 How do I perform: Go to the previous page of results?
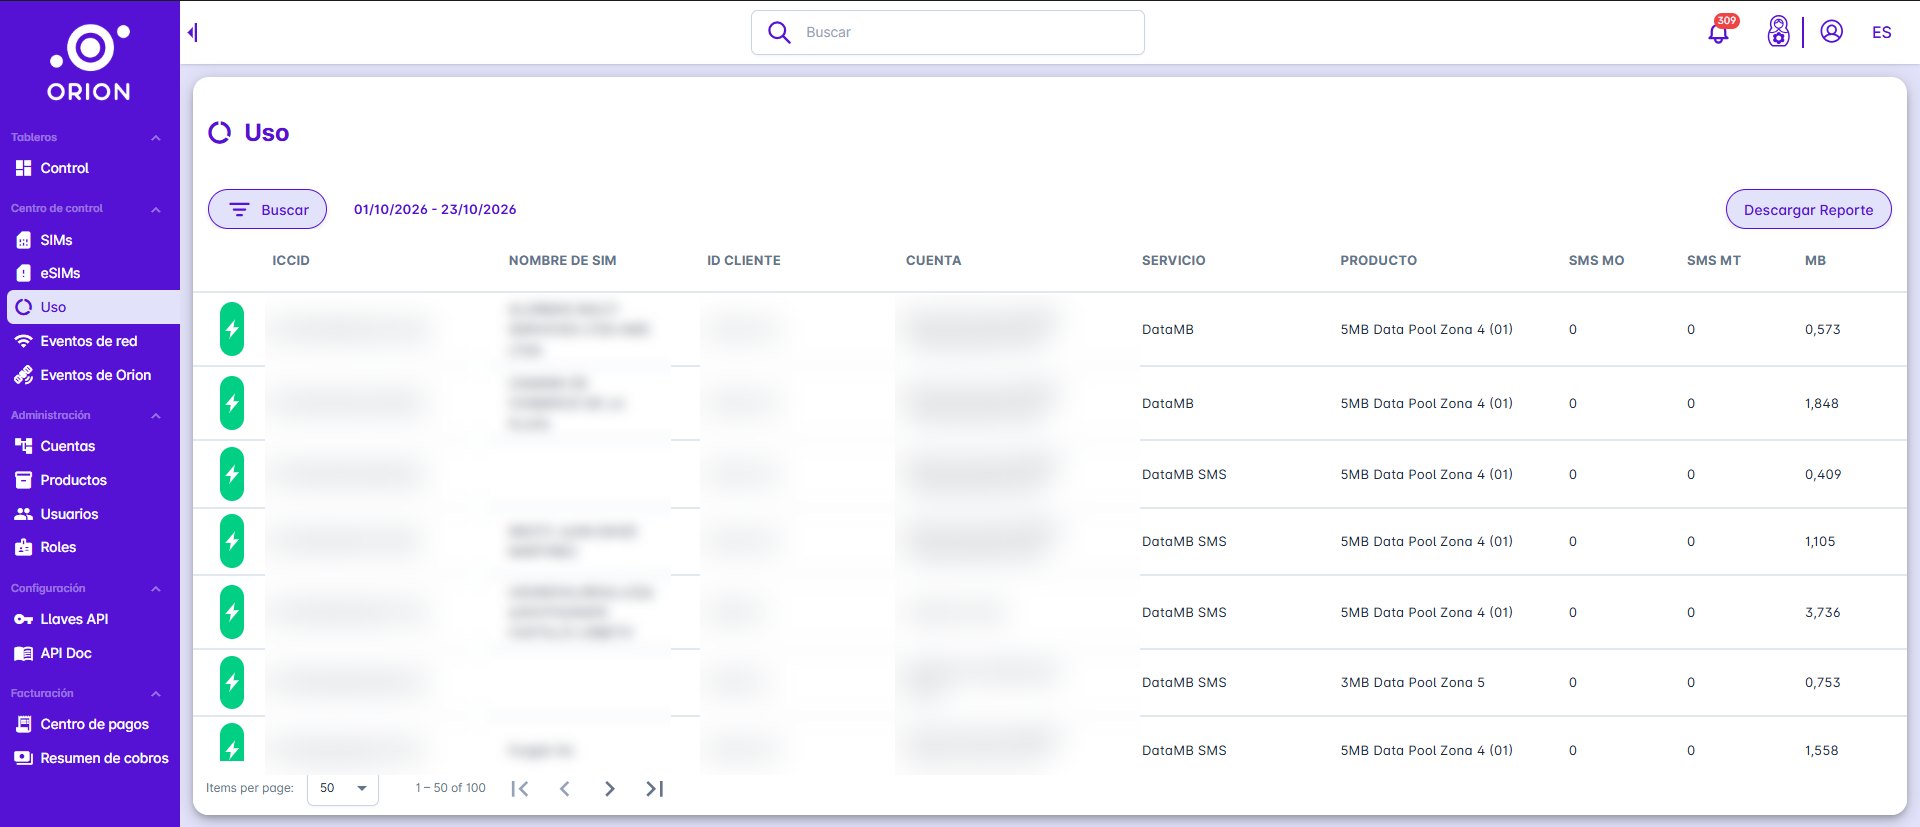(x=565, y=789)
